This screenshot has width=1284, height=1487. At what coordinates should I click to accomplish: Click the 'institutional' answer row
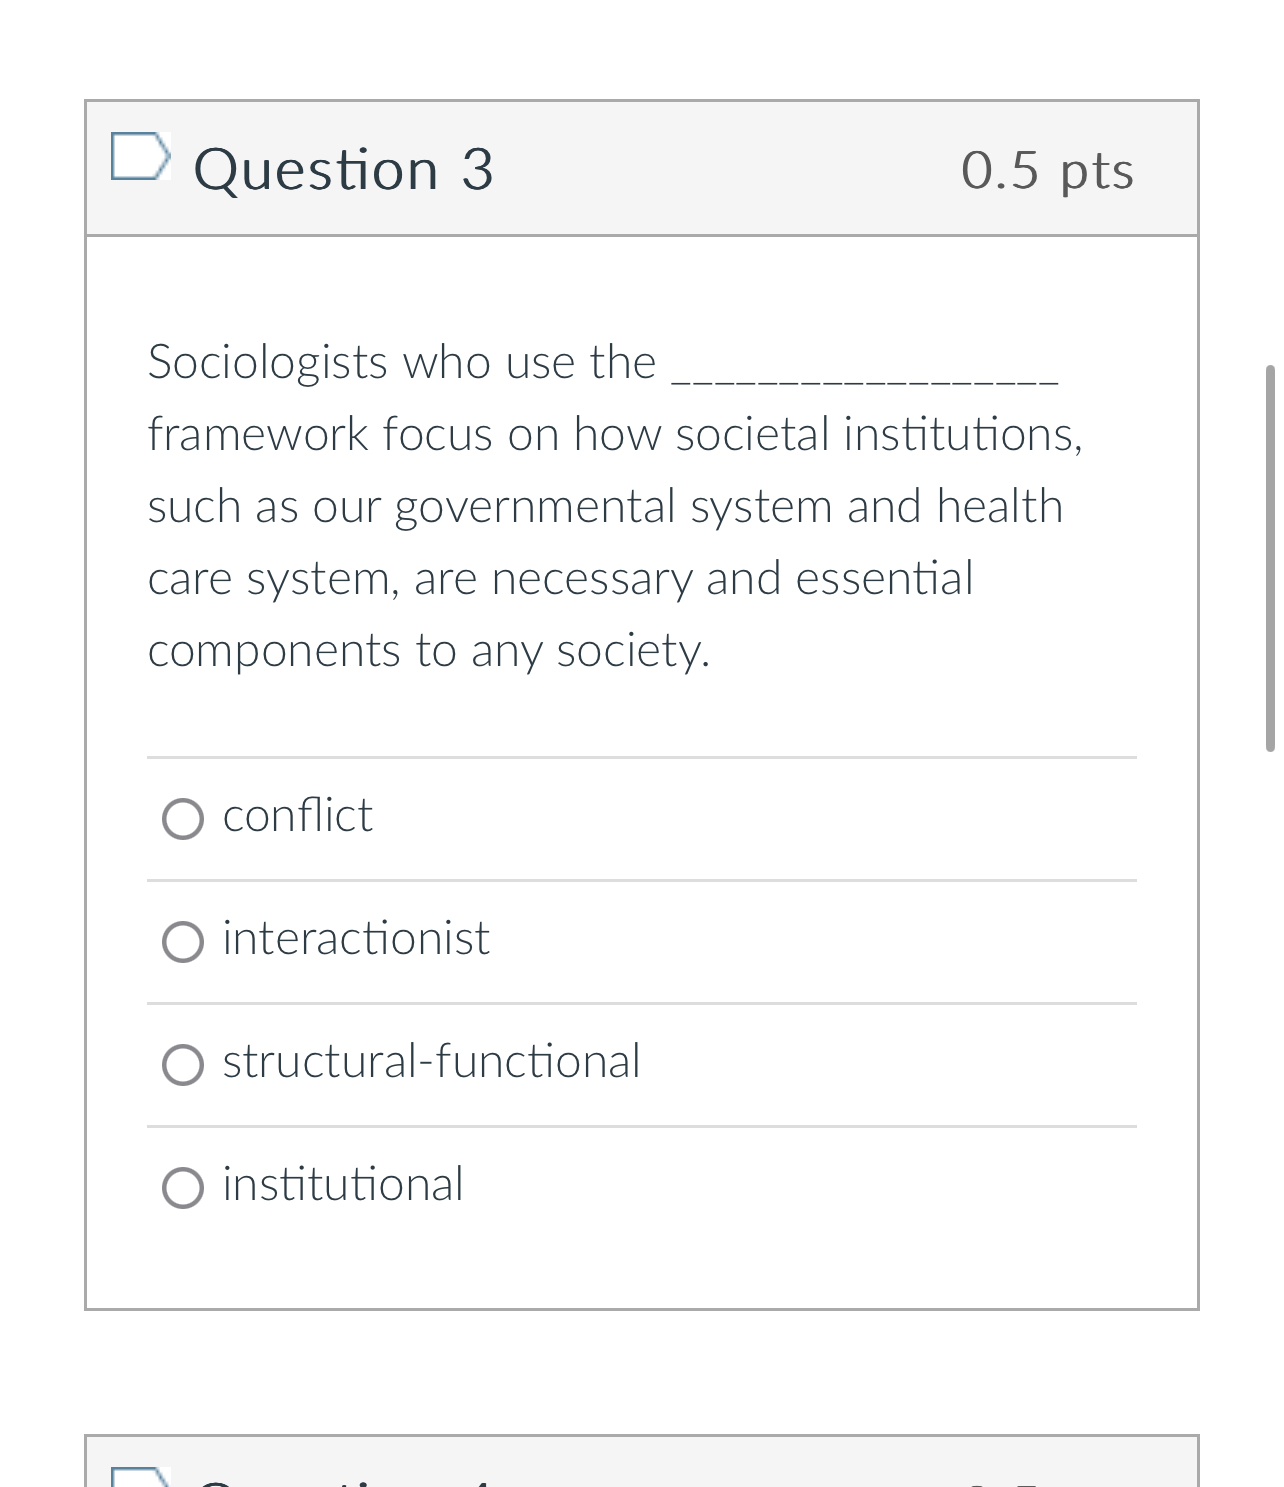[x=342, y=1185]
